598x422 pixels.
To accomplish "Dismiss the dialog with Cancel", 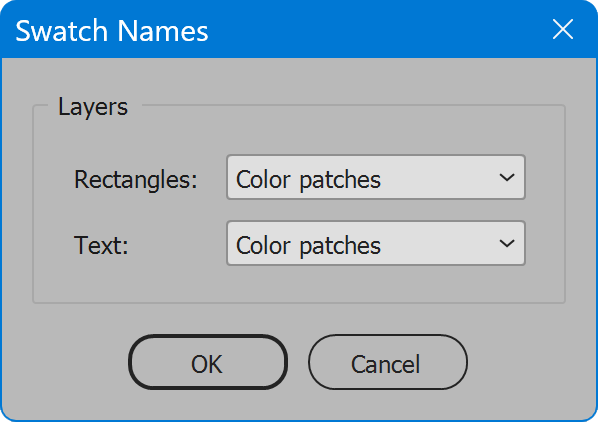I will (x=387, y=362).
